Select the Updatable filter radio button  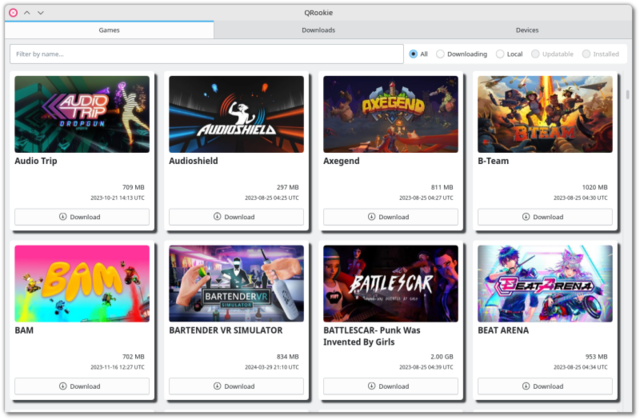pos(552,54)
